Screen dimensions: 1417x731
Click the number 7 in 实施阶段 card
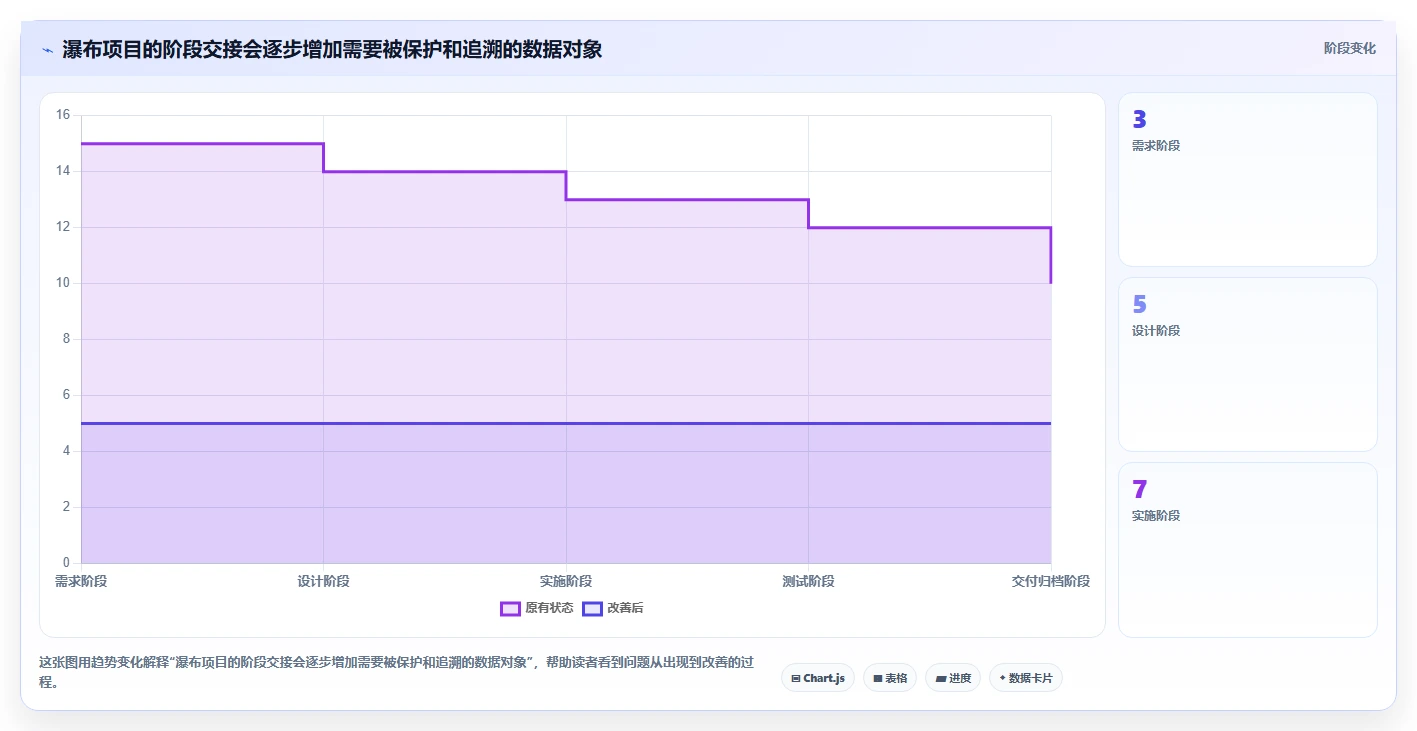click(x=1139, y=490)
